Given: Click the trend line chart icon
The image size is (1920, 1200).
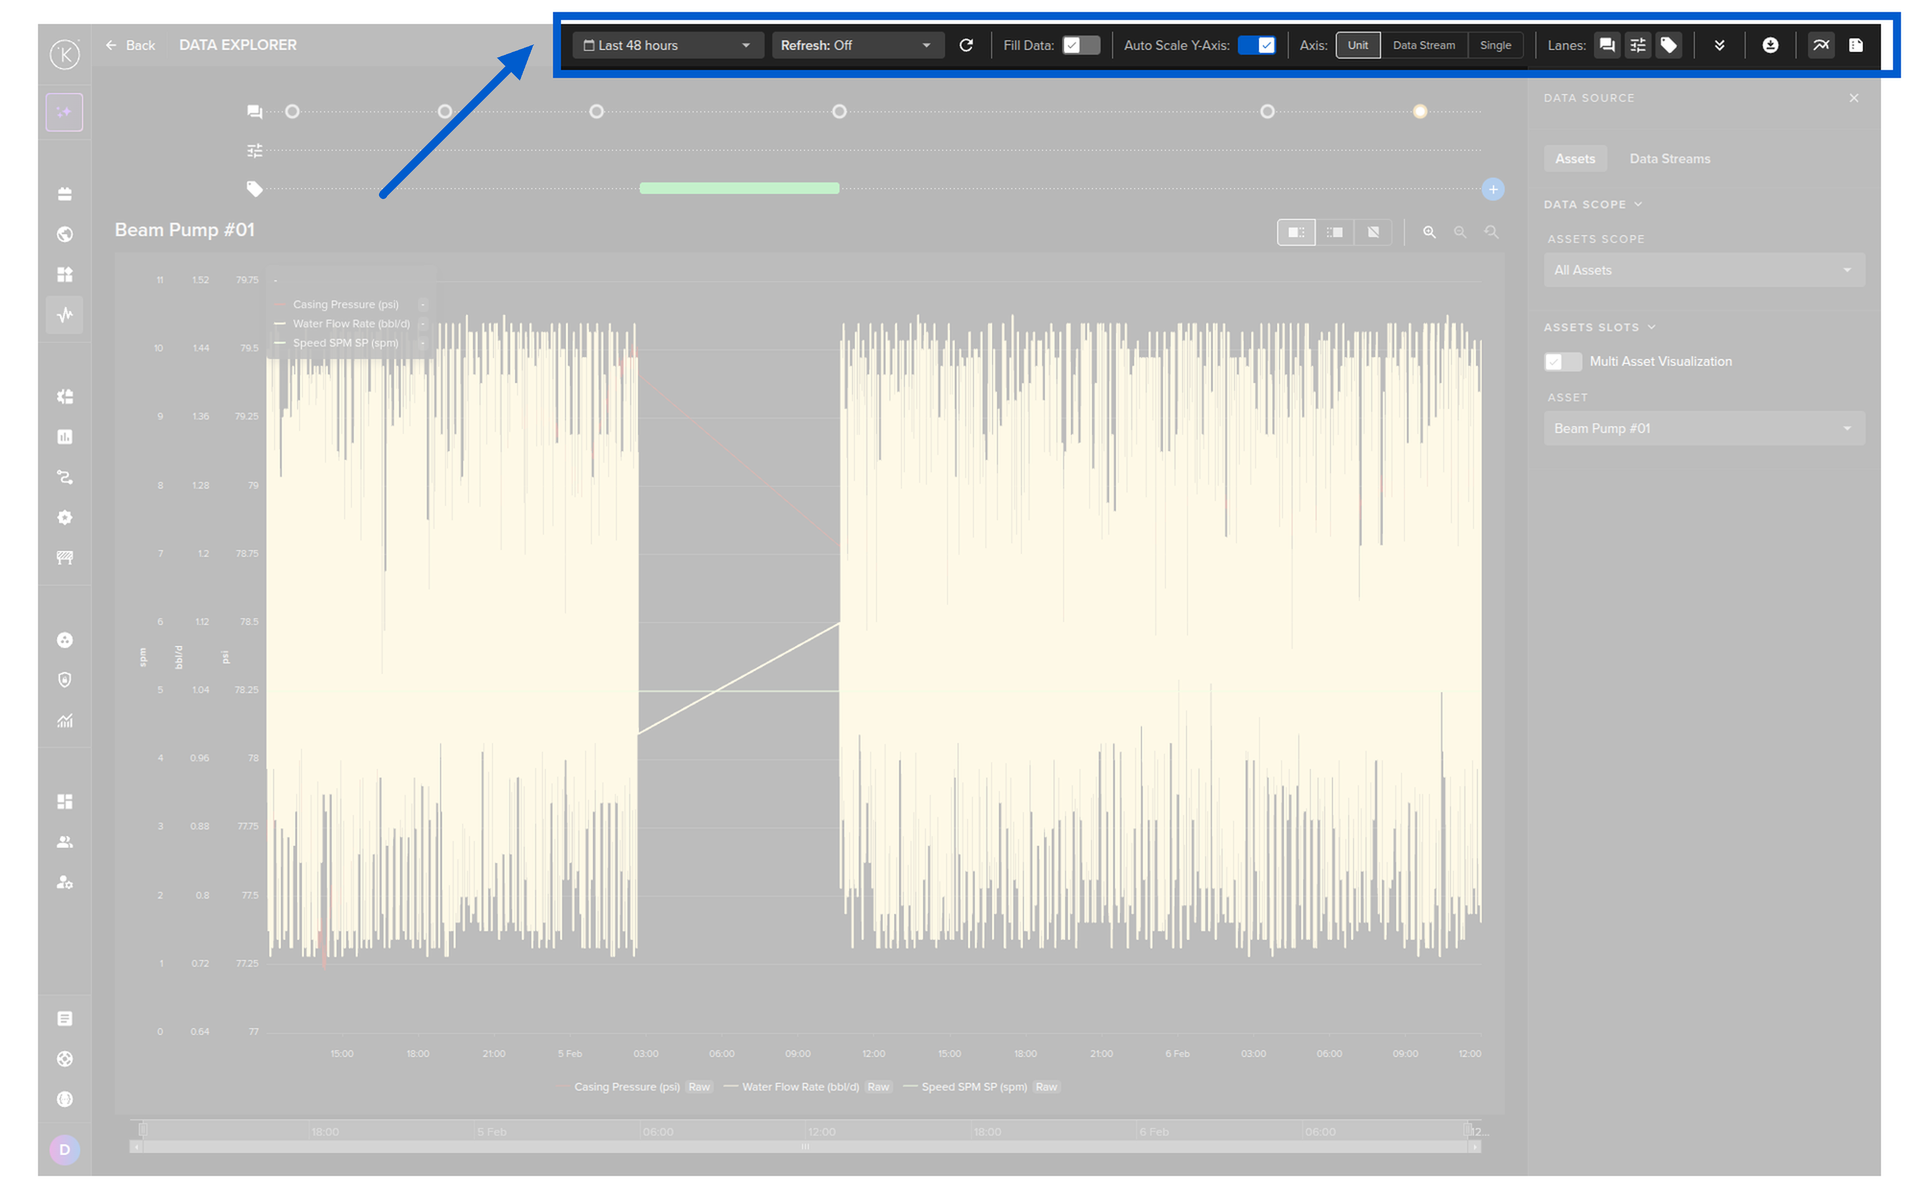Looking at the screenshot, I should pos(1821,45).
